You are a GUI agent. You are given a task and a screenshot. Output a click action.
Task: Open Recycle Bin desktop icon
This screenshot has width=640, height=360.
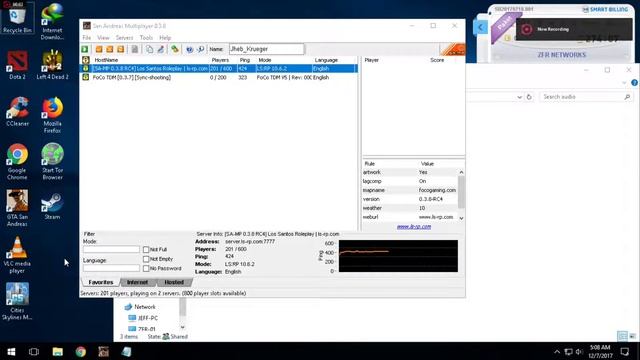click(17, 19)
